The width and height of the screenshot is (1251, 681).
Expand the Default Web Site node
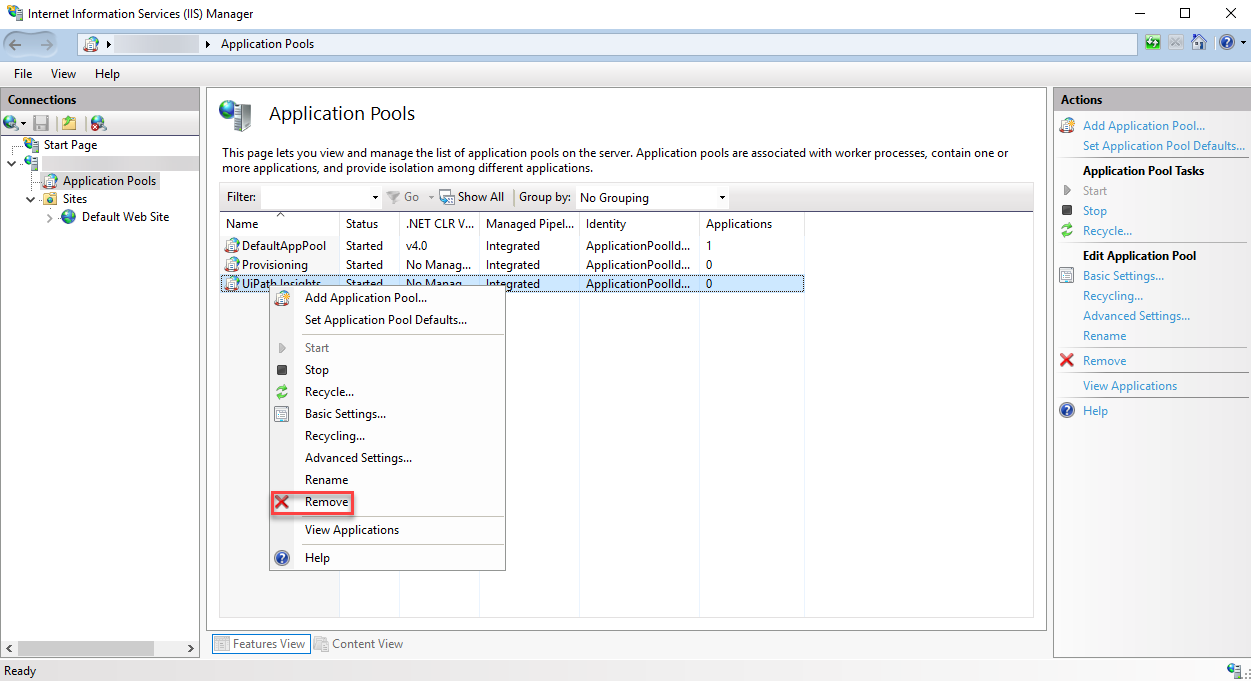[x=49, y=217]
